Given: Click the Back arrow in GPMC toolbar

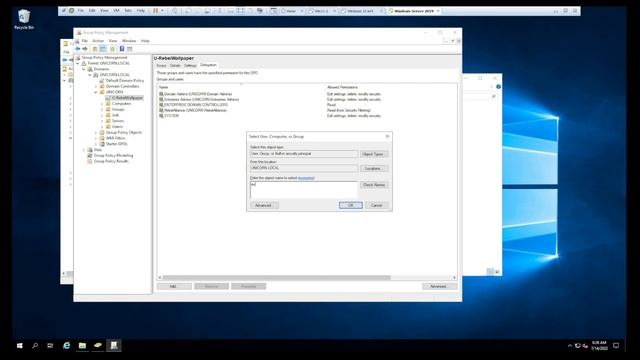Looking at the screenshot, I should coord(78,49).
